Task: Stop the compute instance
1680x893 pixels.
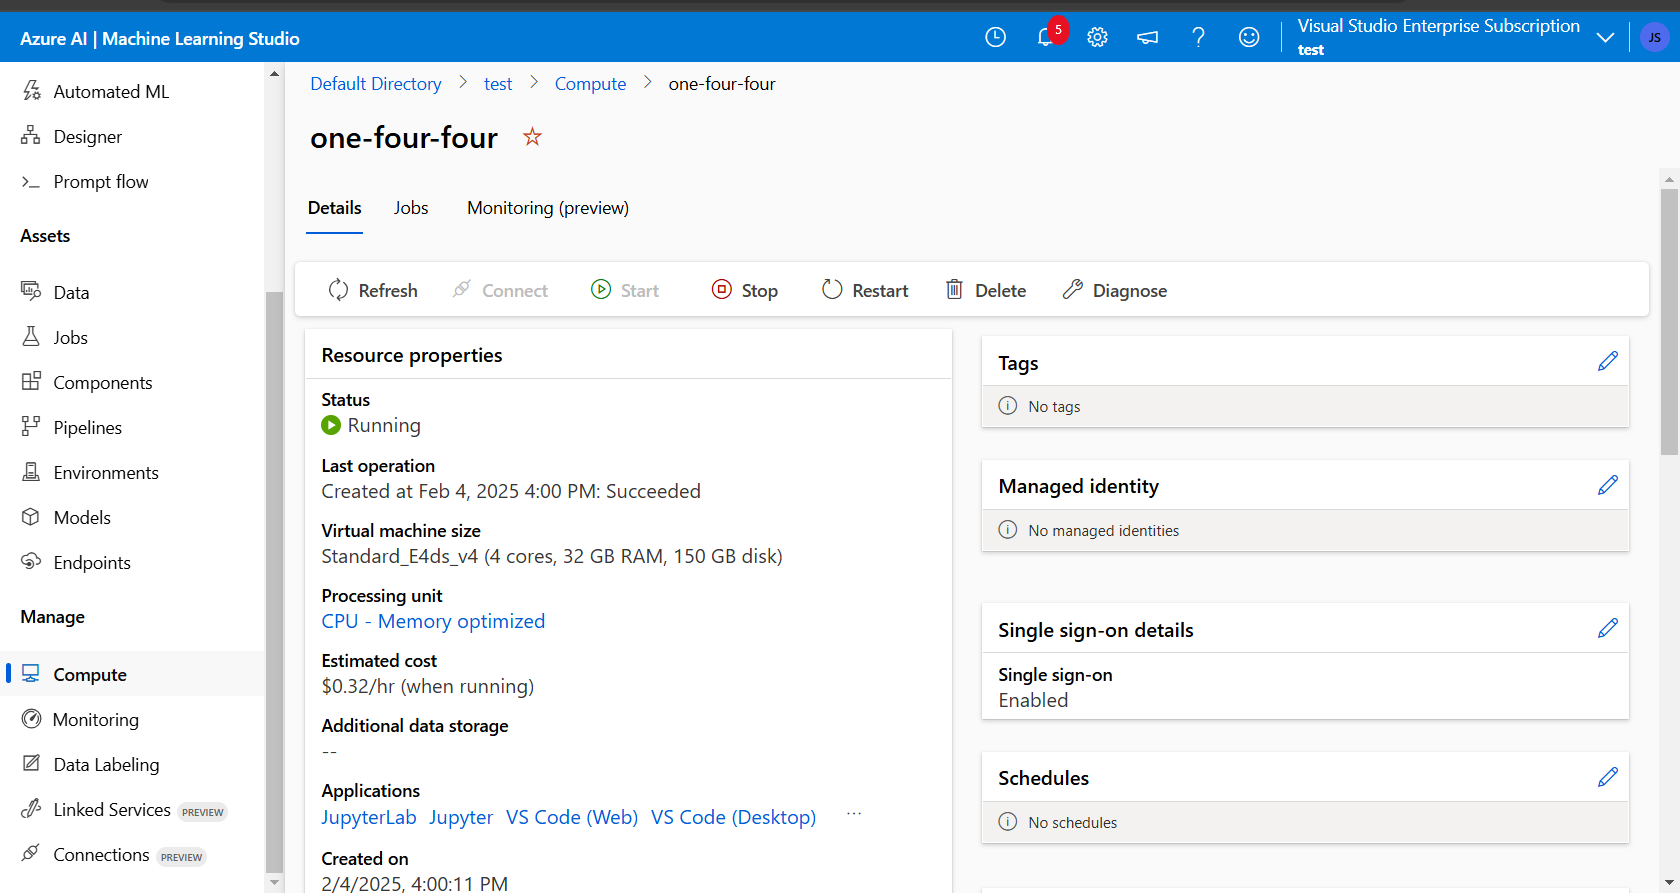Action: pos(745,290)
